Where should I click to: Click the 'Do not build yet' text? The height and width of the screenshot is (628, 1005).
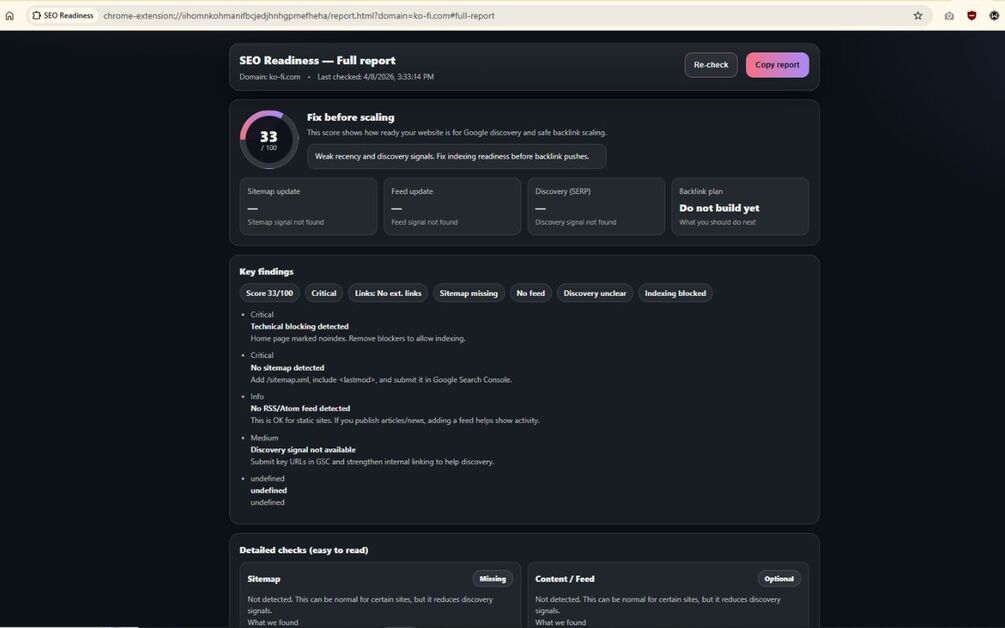(x=719, y=208)
